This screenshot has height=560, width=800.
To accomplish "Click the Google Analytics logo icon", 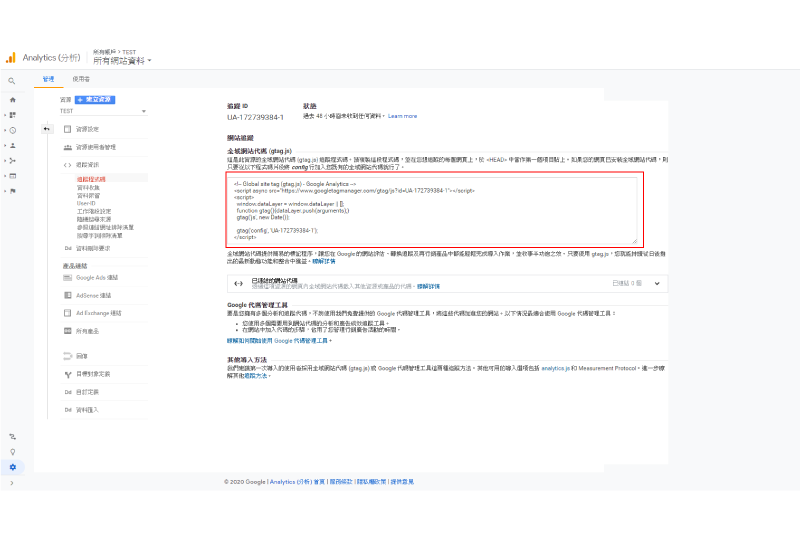I will (10, 58).
